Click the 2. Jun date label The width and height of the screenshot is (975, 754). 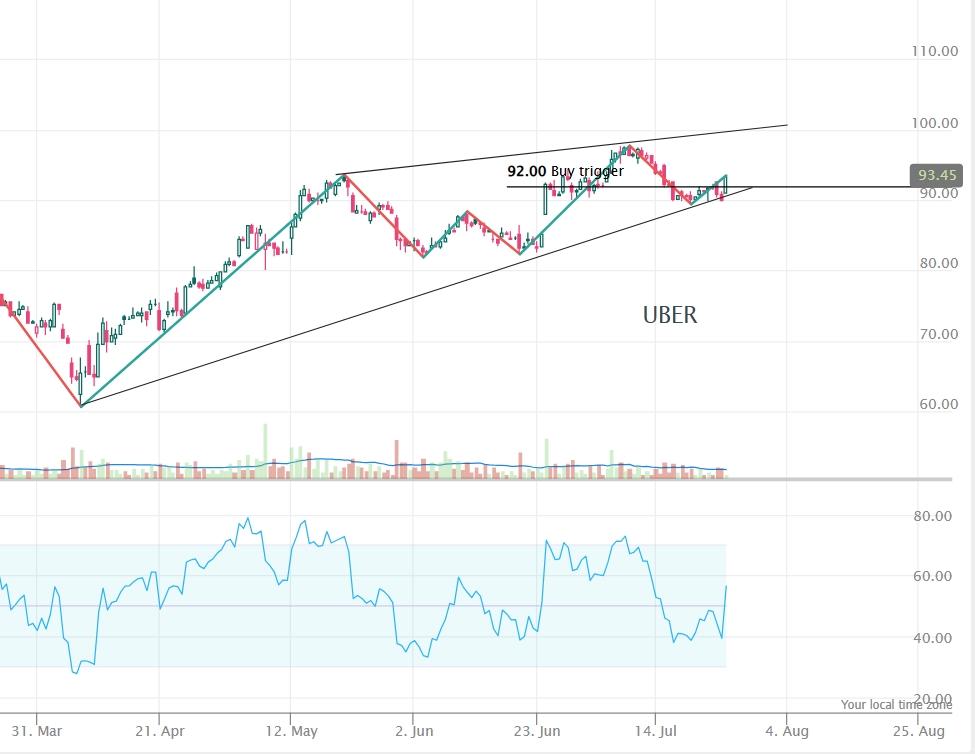pyautogui.click(x=414, y=731)
